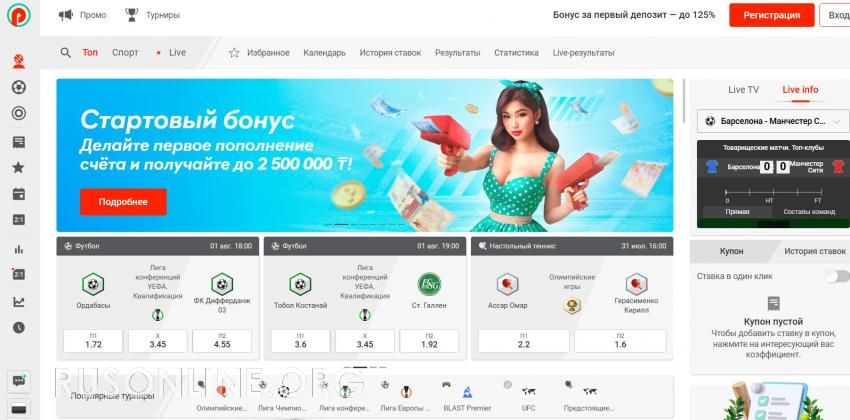Toggle the one-click bet switch
850x420 pixels.
837,276
